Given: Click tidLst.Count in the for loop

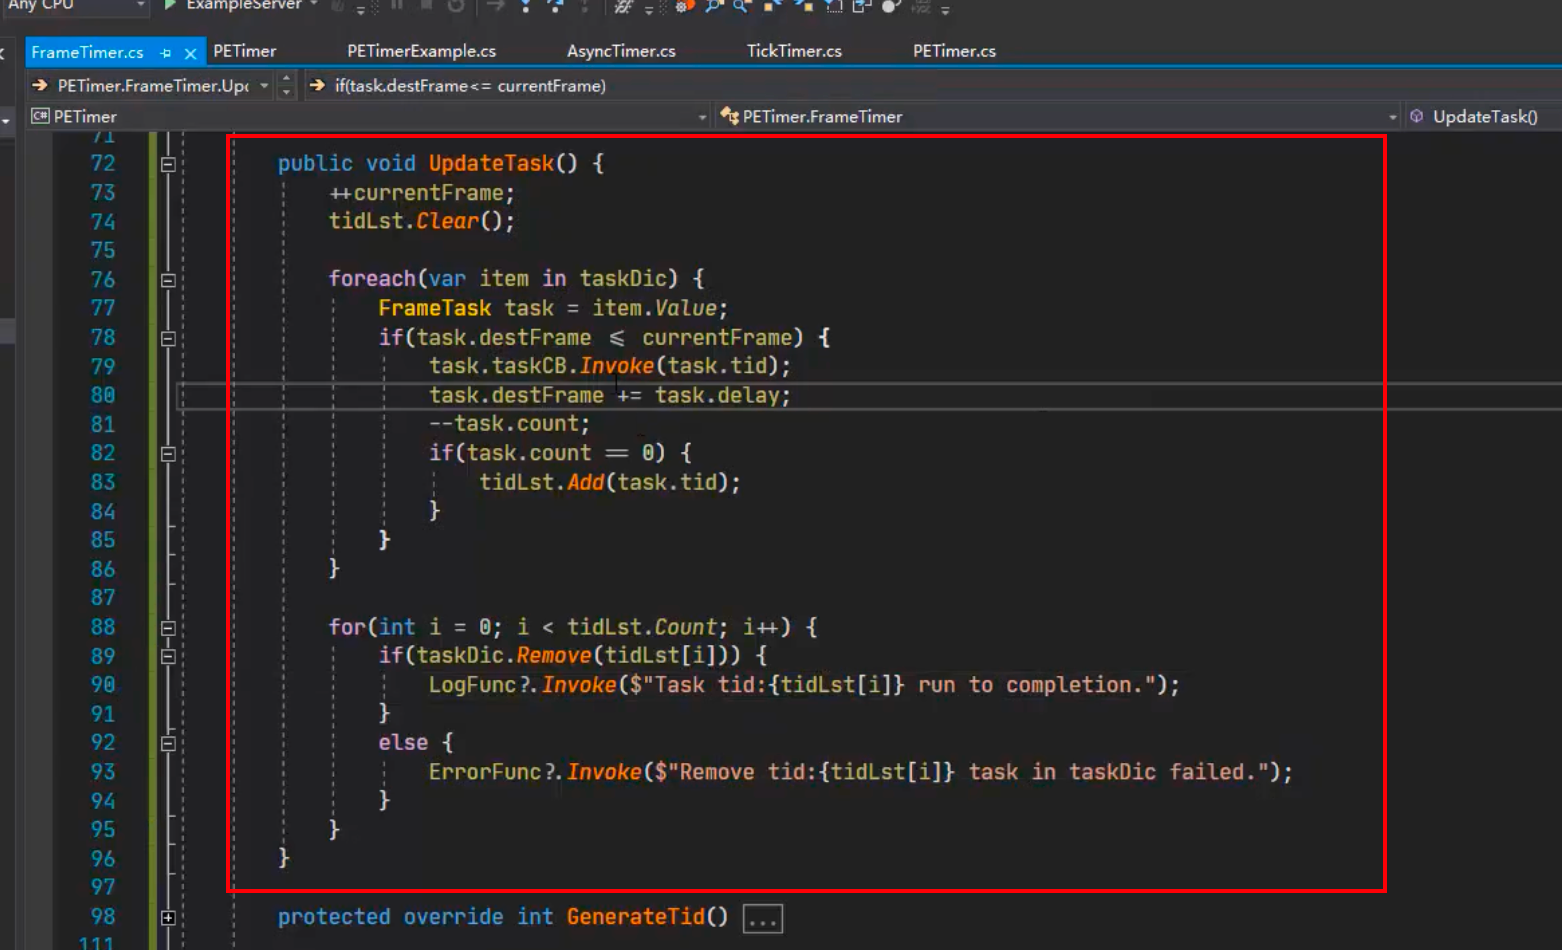Looking at the screenshot, I should tap(642, 627).
